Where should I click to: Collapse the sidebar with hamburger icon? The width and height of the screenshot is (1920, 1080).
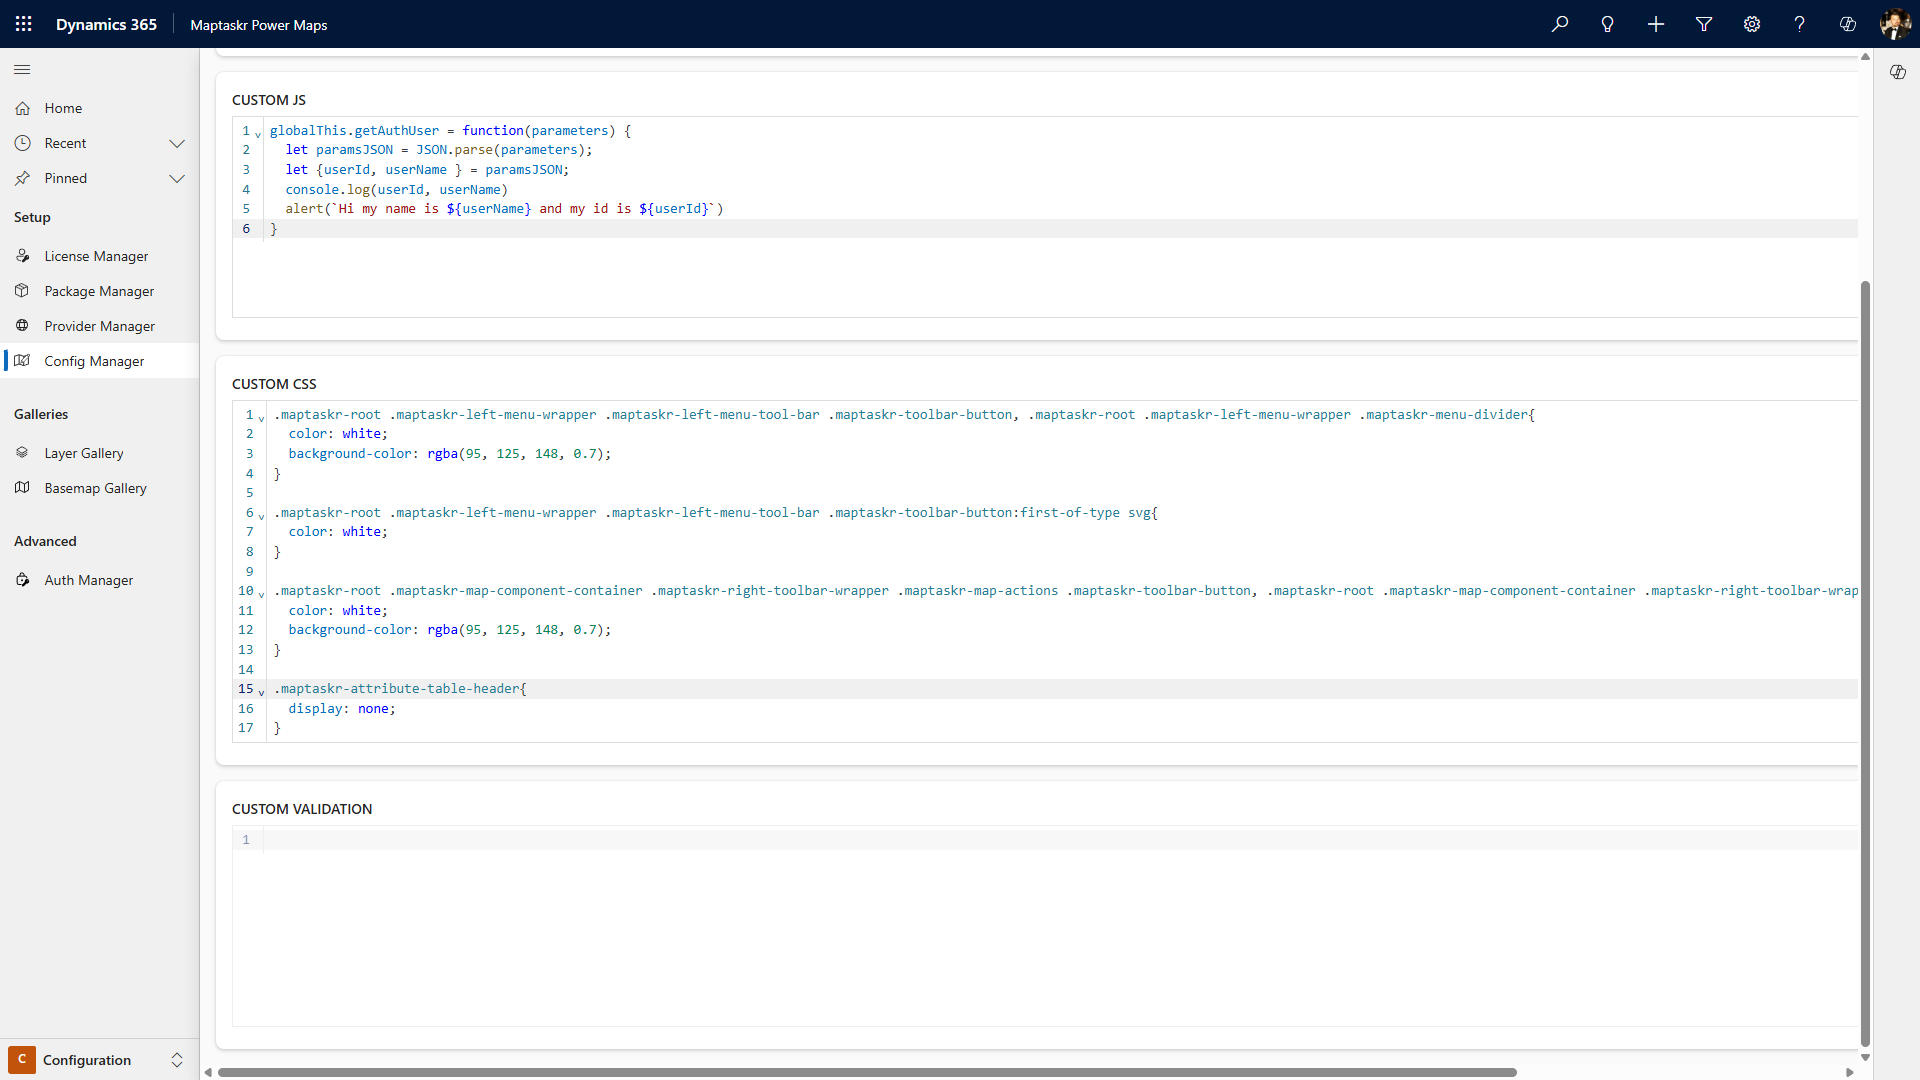click(x=22, y=70)
